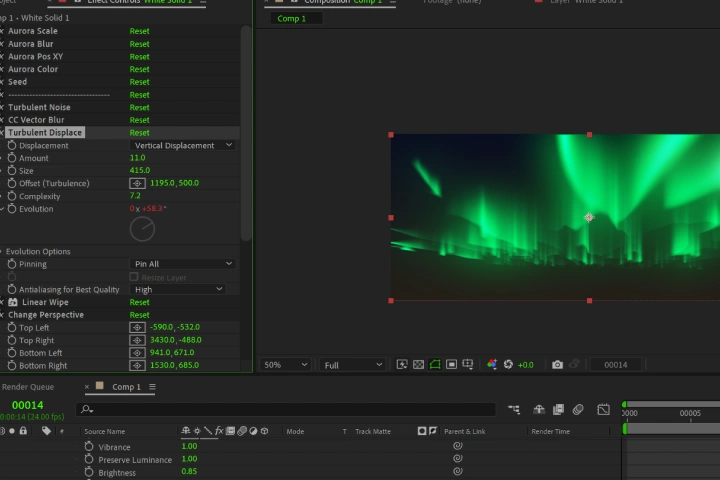Toggle stopwatch for Displacement property
The height and width of the screenshot is (480, 720).
click(x=12, y=145)
